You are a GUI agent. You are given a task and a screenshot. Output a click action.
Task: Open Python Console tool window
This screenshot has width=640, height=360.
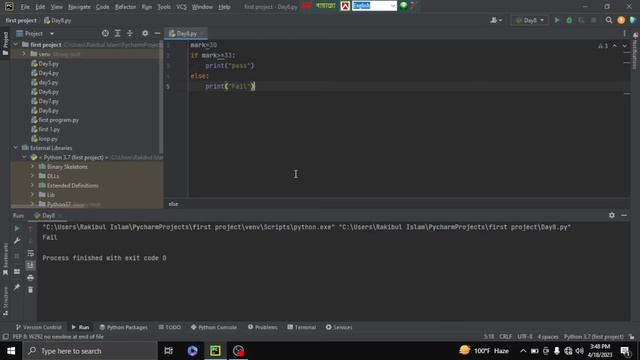pyautogui.click(x=213, y=327)
